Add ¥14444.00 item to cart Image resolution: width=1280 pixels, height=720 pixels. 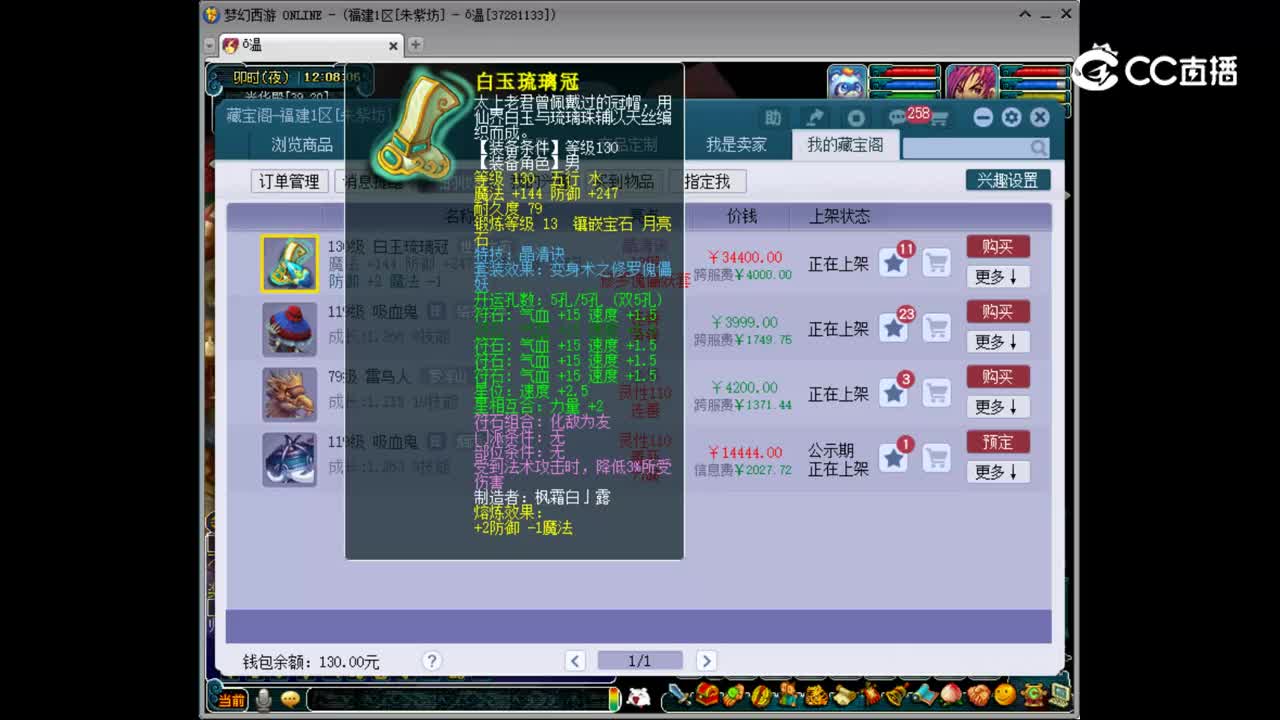[936, 459]
